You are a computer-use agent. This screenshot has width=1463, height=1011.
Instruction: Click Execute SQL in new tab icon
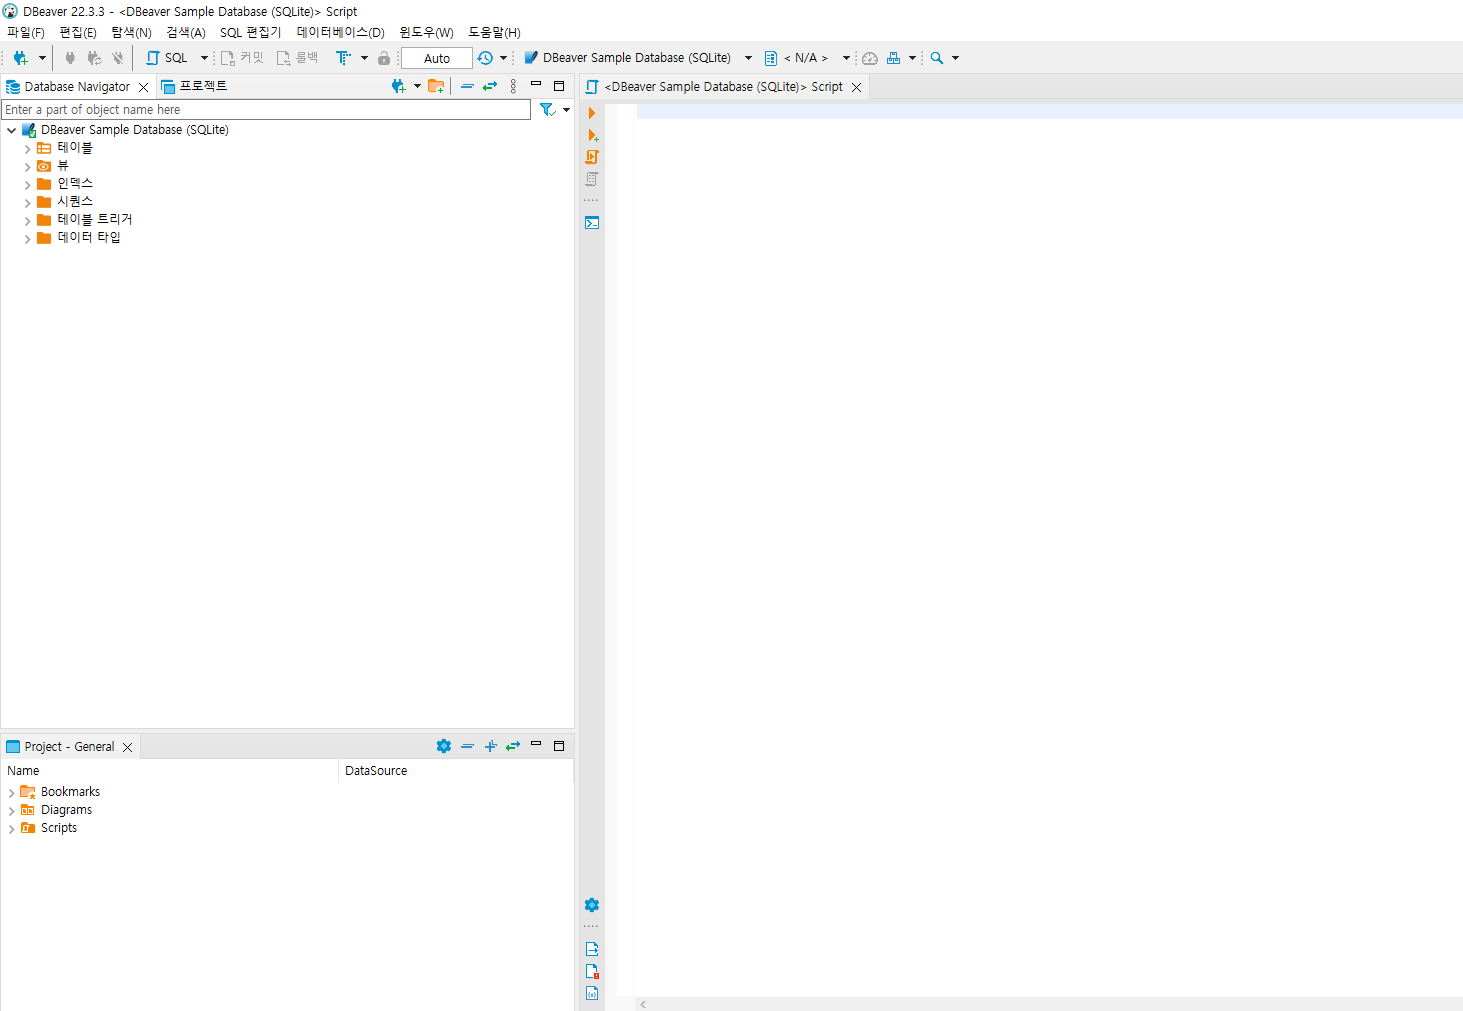point(592,135)
